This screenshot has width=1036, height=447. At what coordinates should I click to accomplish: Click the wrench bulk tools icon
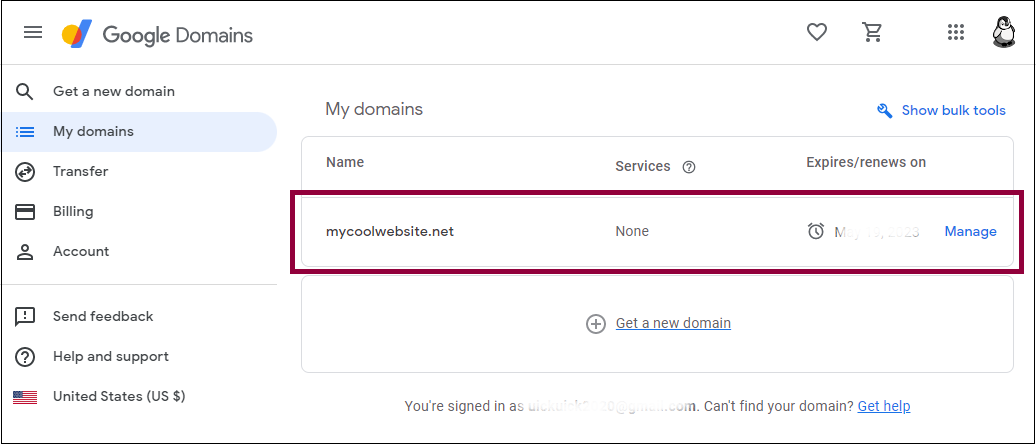885,110
